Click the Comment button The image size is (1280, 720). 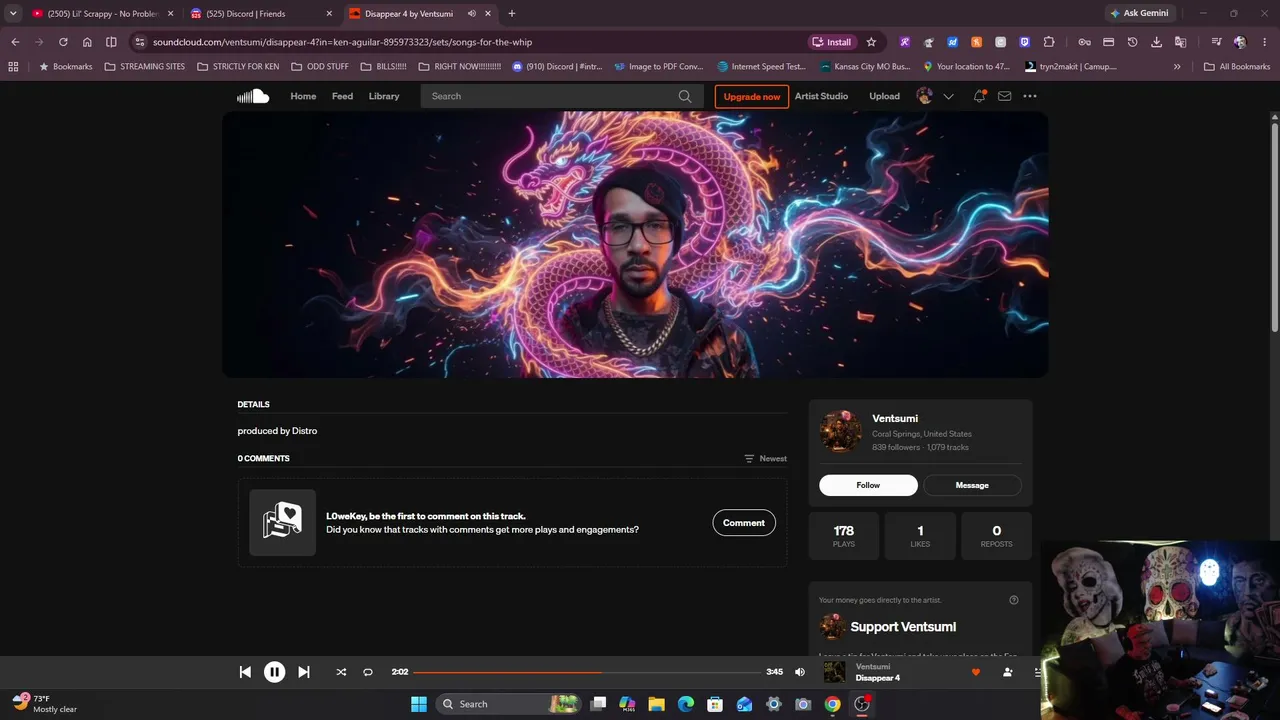click(744, 523)
